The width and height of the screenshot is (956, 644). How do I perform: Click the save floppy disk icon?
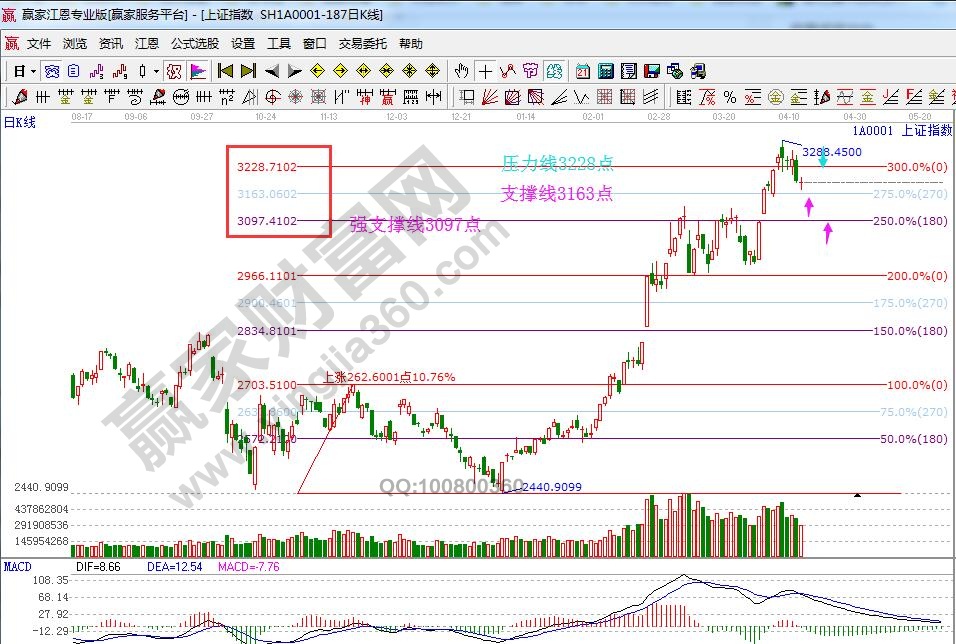(x=652, y=71)
